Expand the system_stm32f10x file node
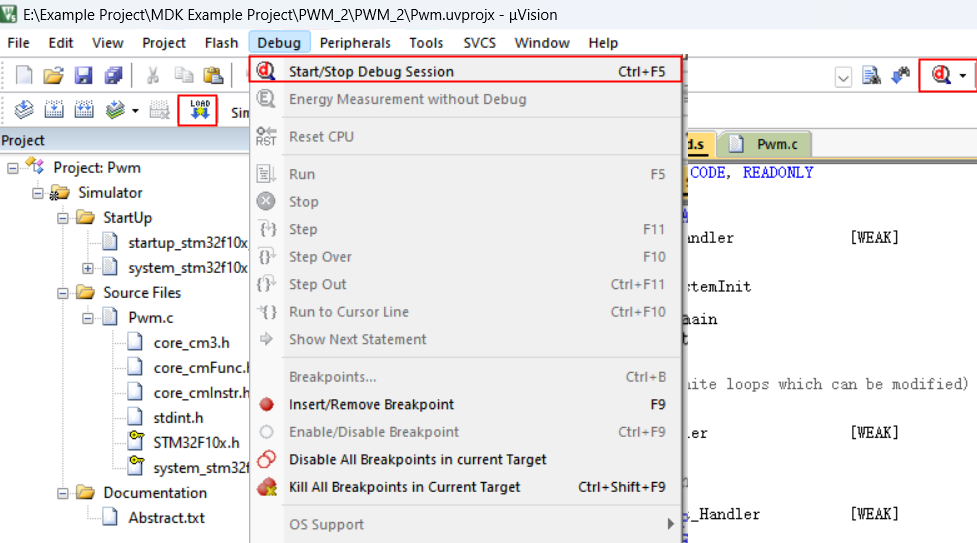Screen dimensions: 977x543 coord(88,268)
